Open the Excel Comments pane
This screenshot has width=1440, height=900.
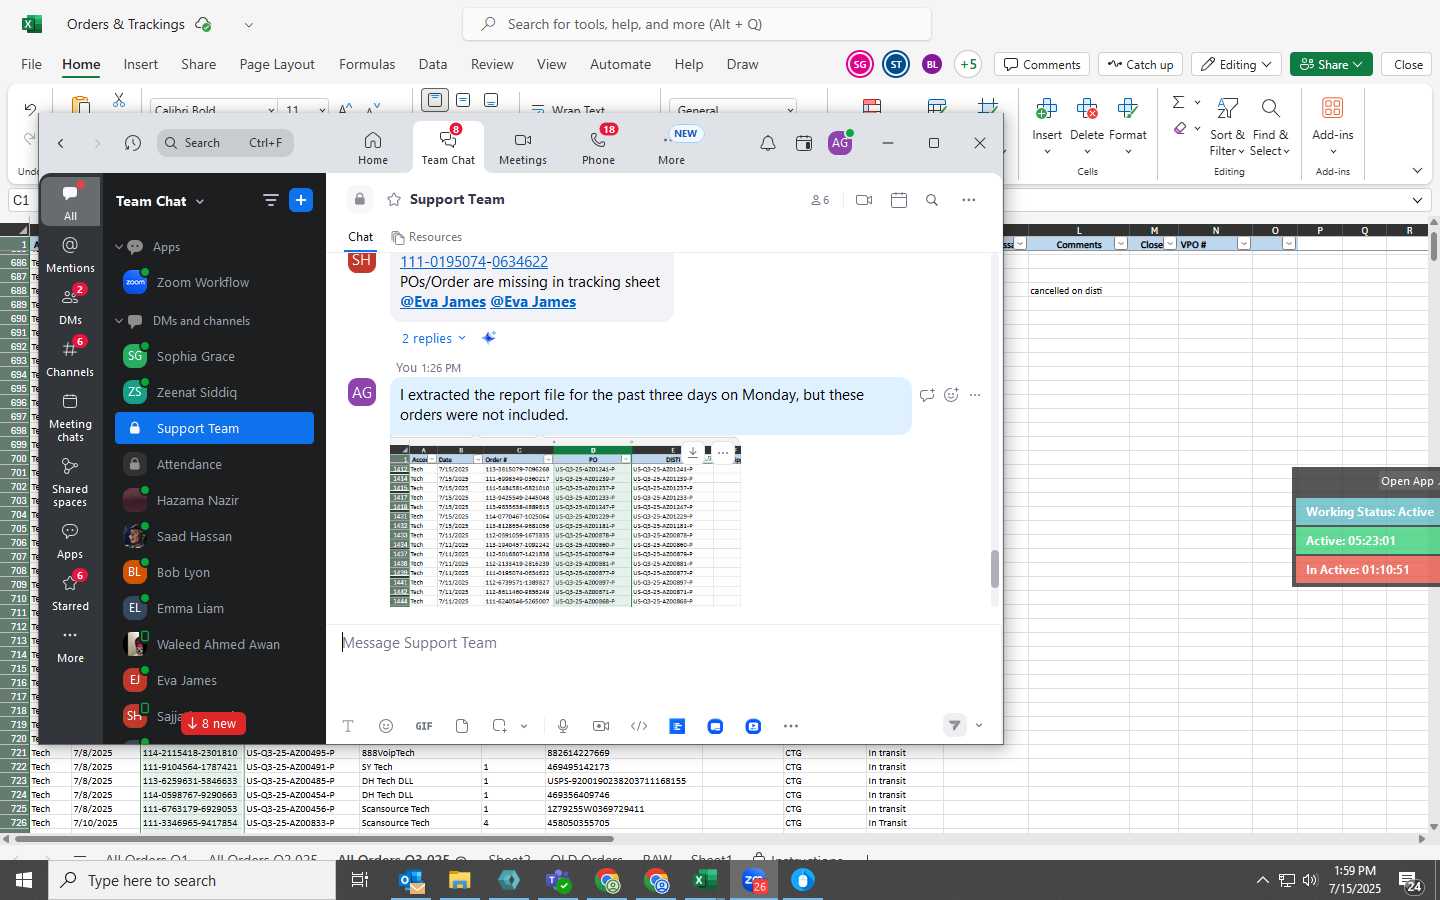click(1042, 64)
